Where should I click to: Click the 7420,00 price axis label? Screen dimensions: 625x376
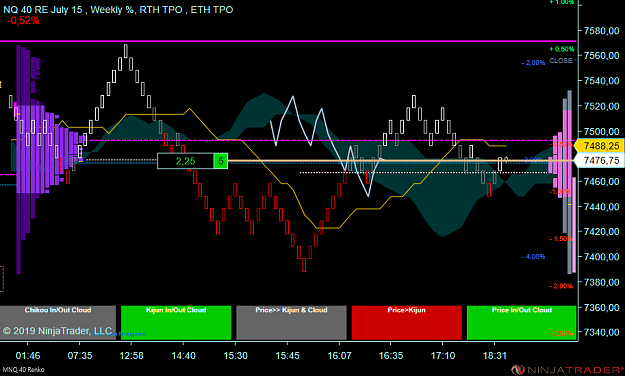tap(601, 232)
